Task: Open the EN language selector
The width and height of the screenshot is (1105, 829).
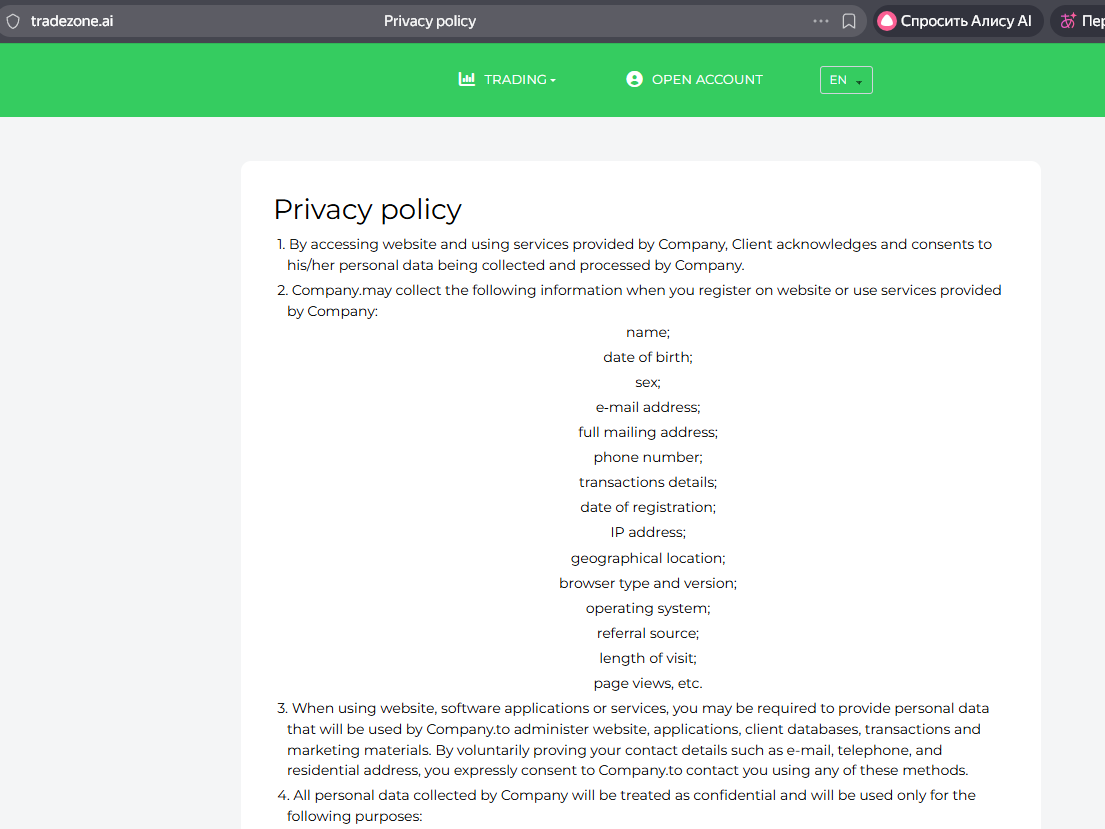Action: 845,80
